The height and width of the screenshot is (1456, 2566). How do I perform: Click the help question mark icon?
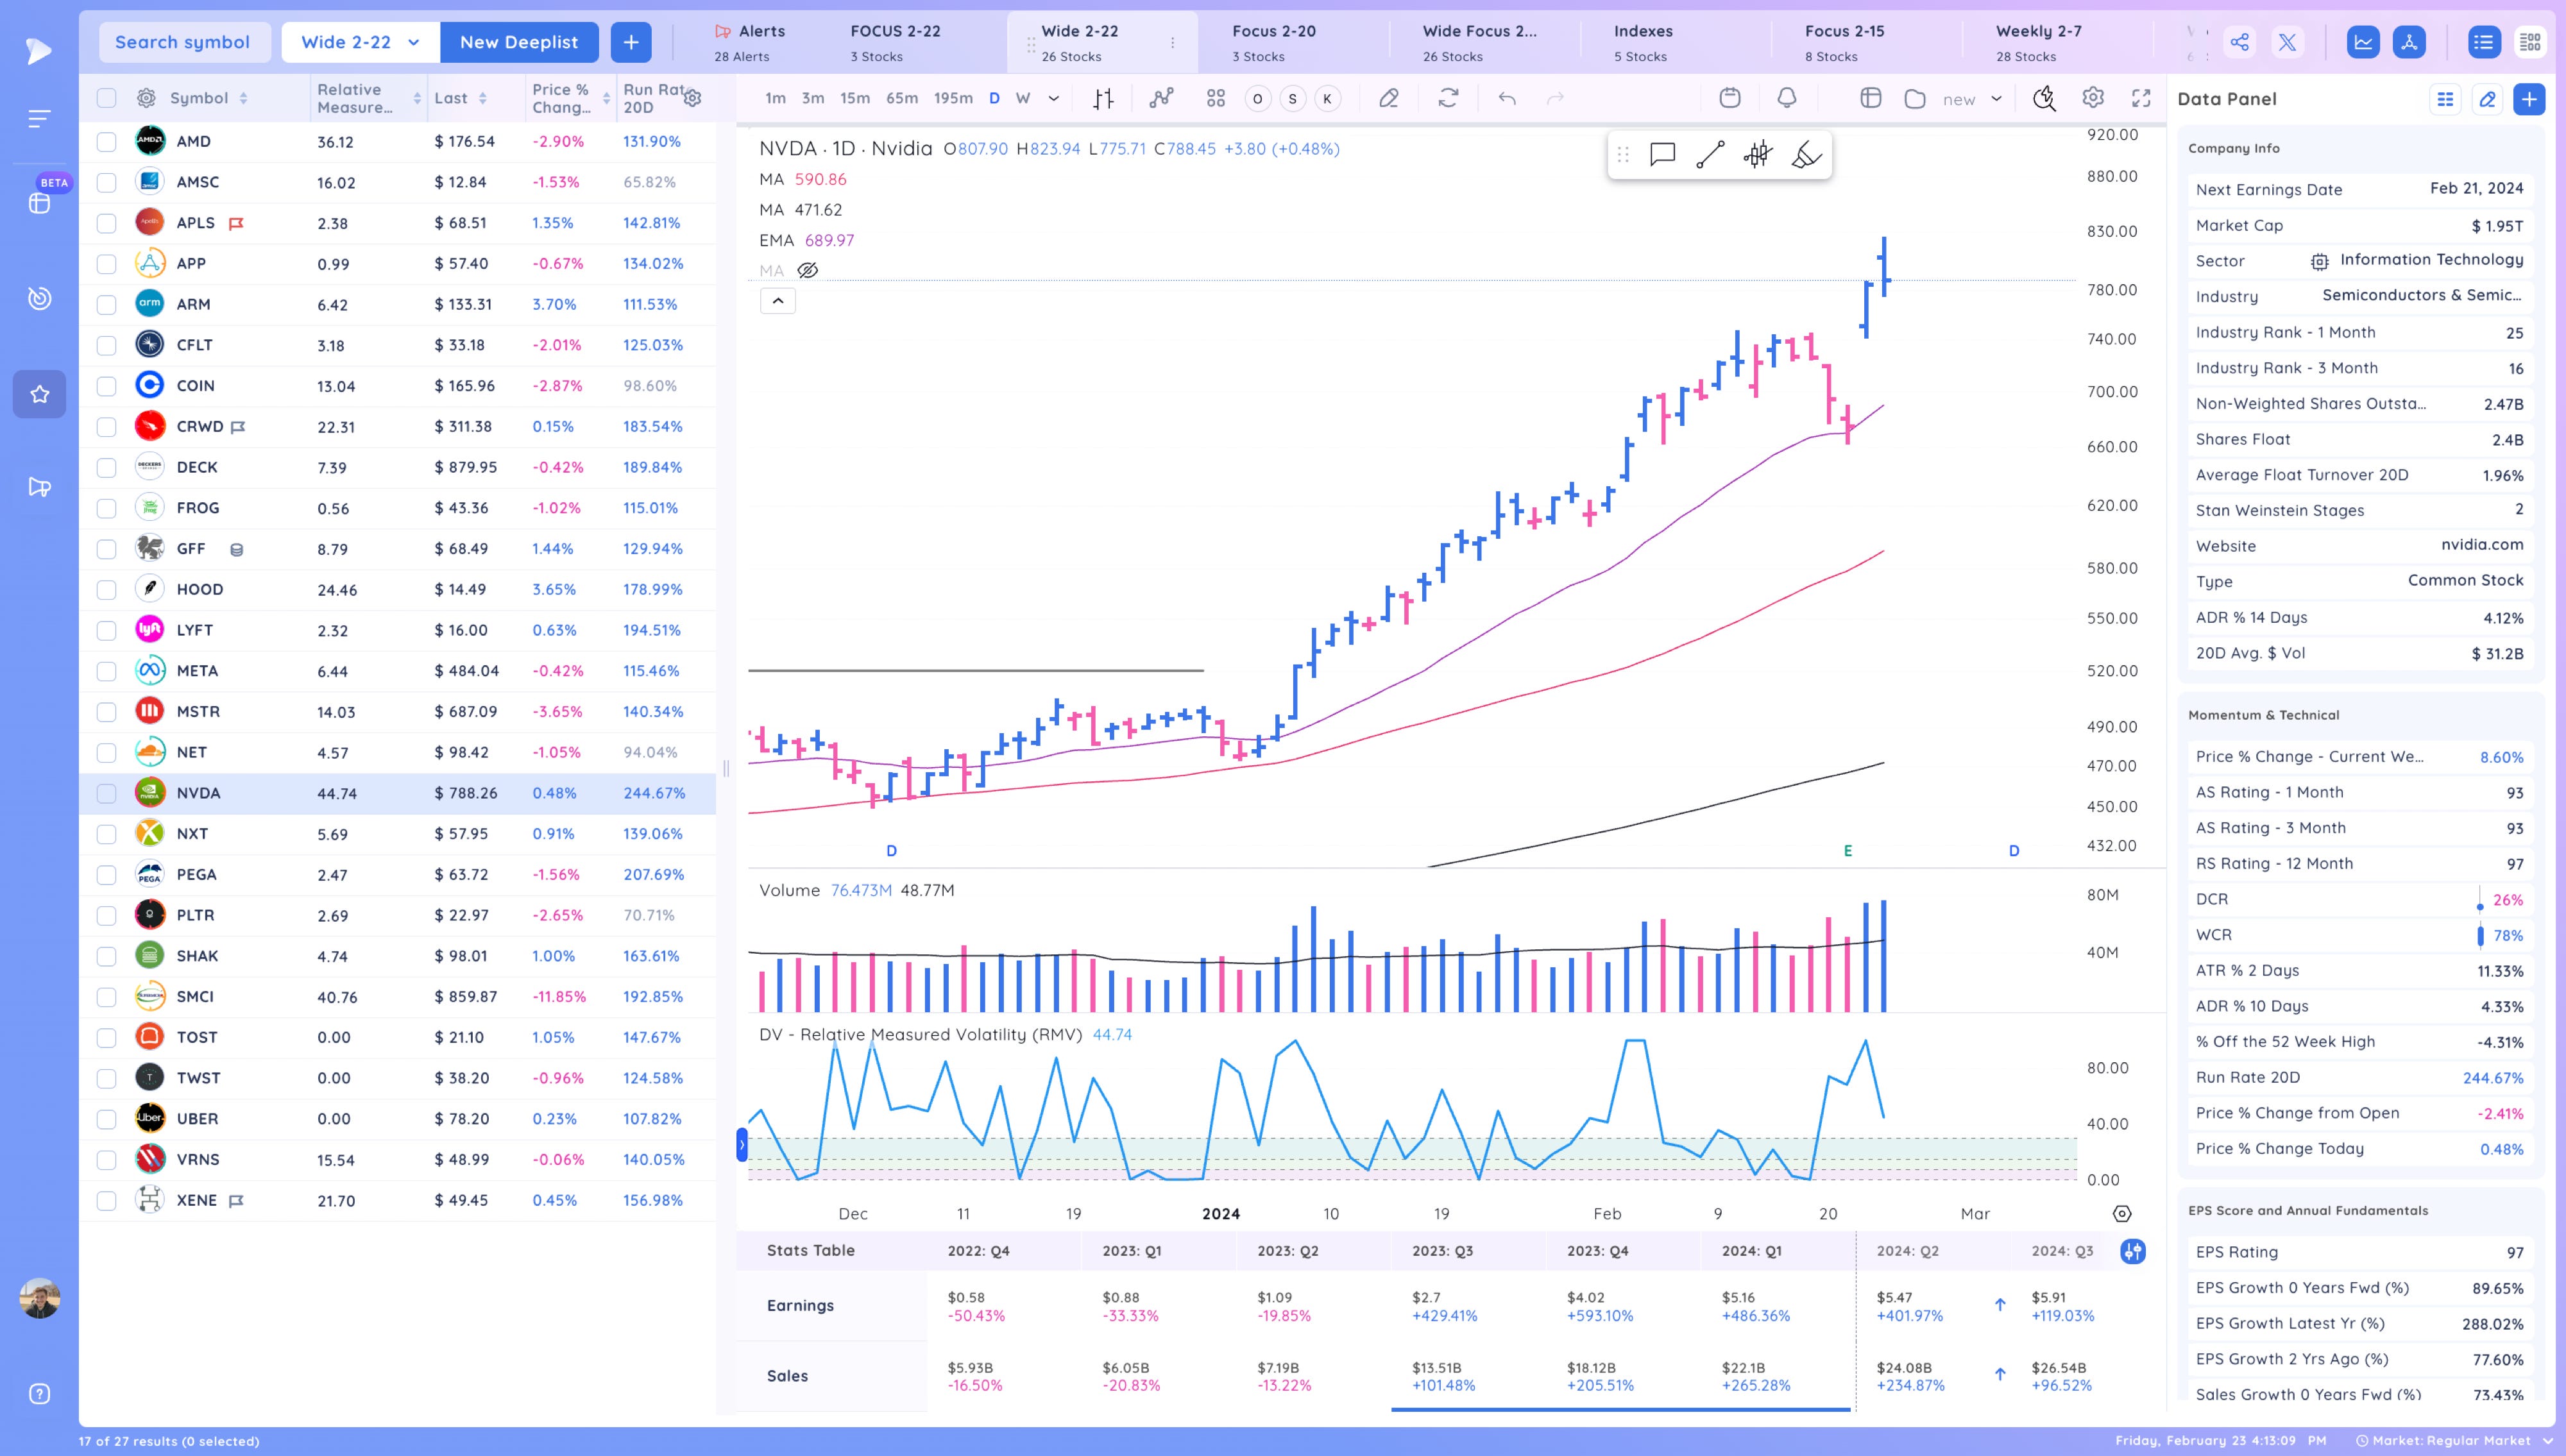coord(40,1394)
